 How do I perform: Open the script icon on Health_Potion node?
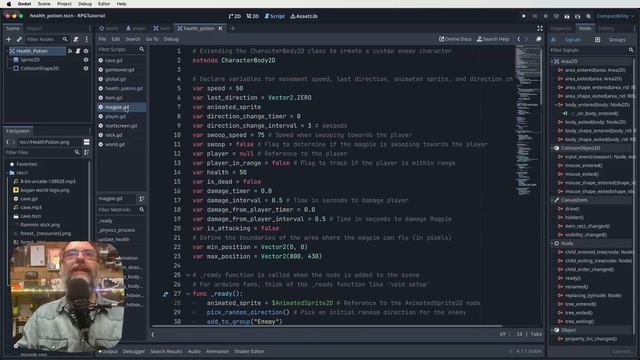(78, 51)
